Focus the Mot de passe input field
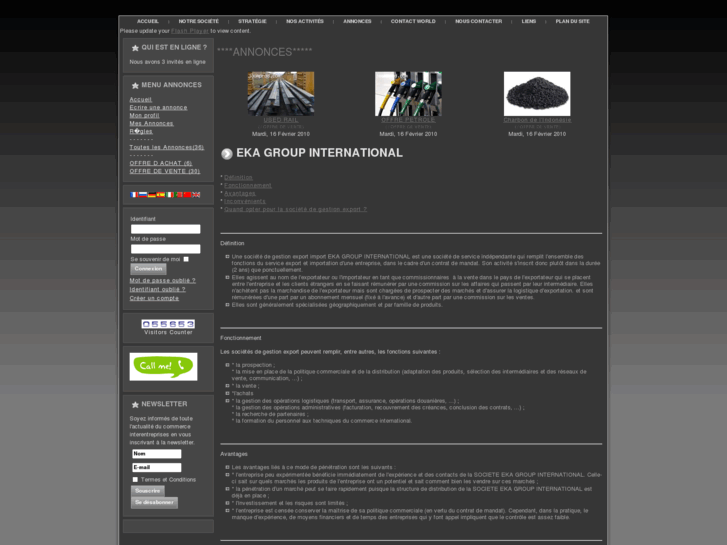This screenshot has width=727, height=545. [166, 249]
